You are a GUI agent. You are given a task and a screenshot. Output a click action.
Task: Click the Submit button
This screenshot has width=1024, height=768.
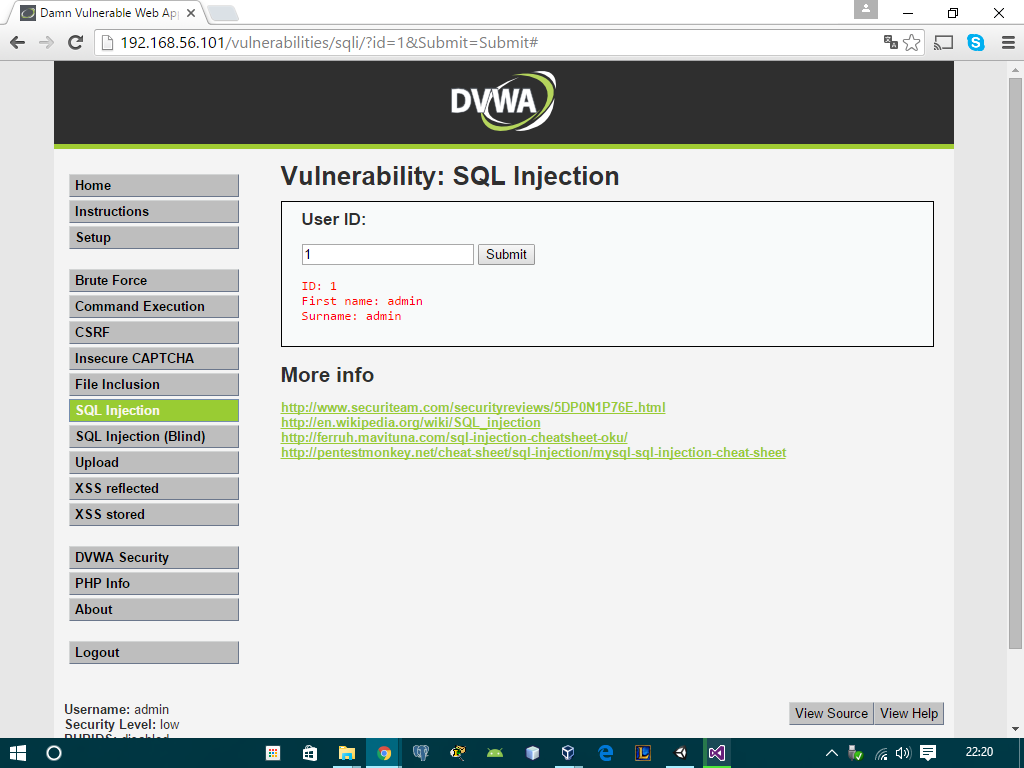point(505,254)
